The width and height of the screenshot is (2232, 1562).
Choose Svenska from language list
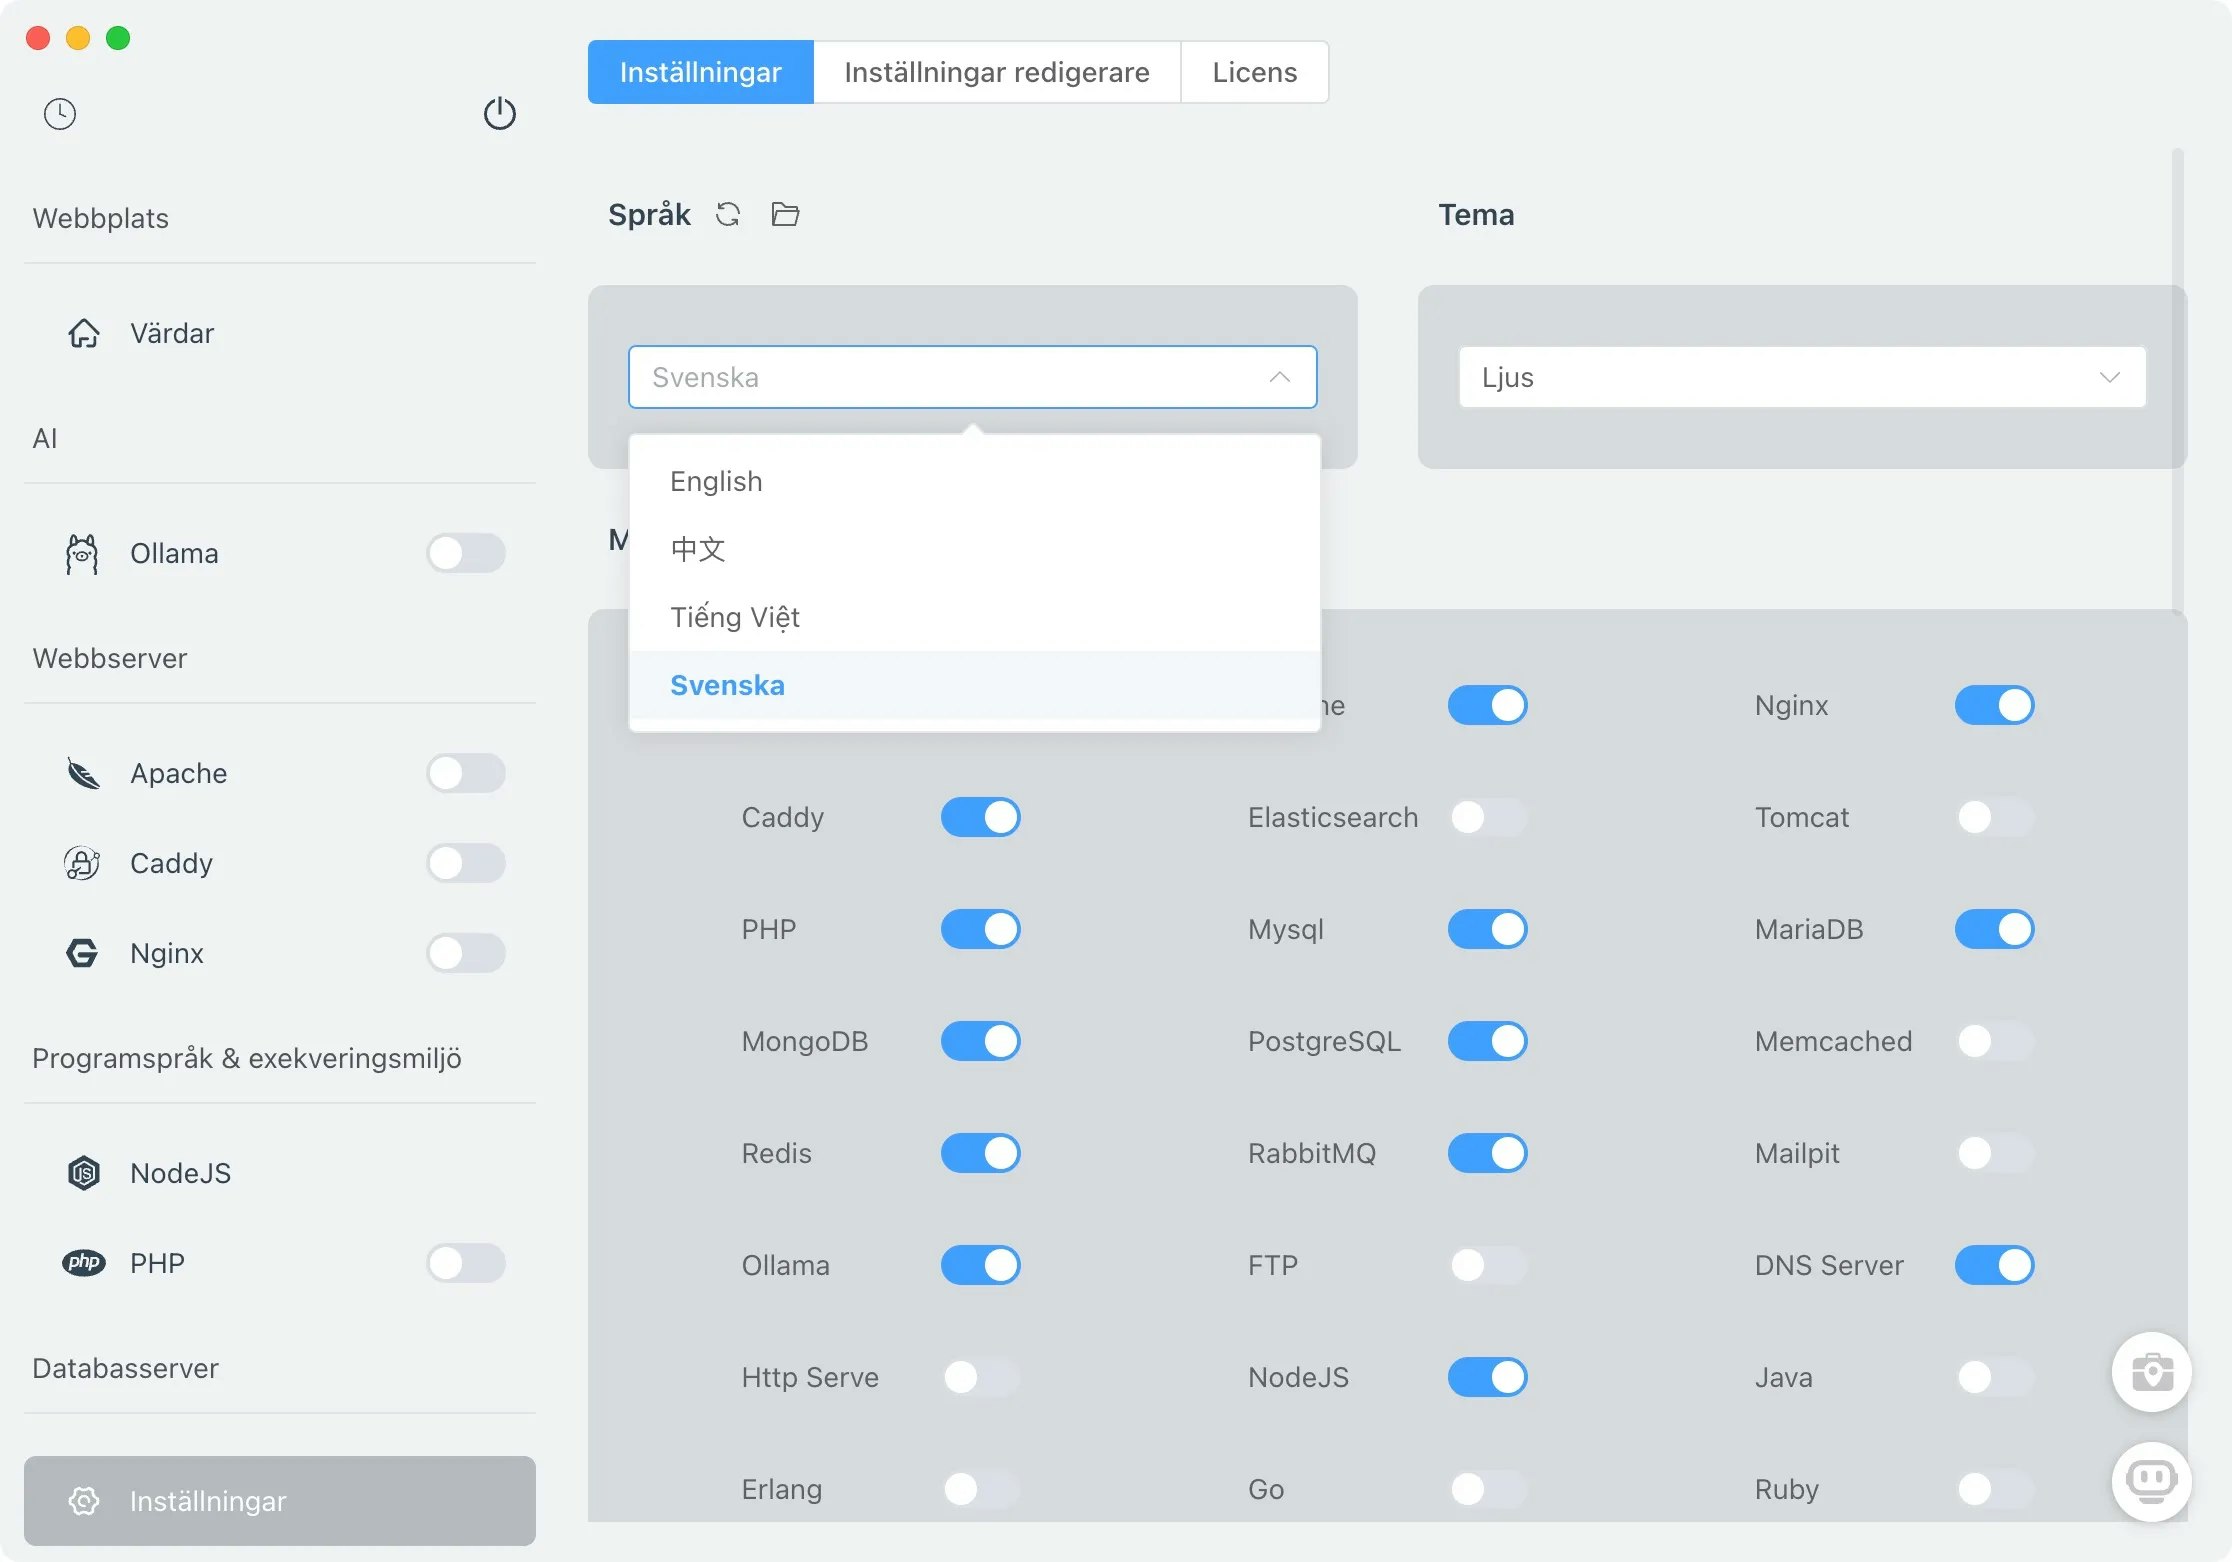[975, 685]
